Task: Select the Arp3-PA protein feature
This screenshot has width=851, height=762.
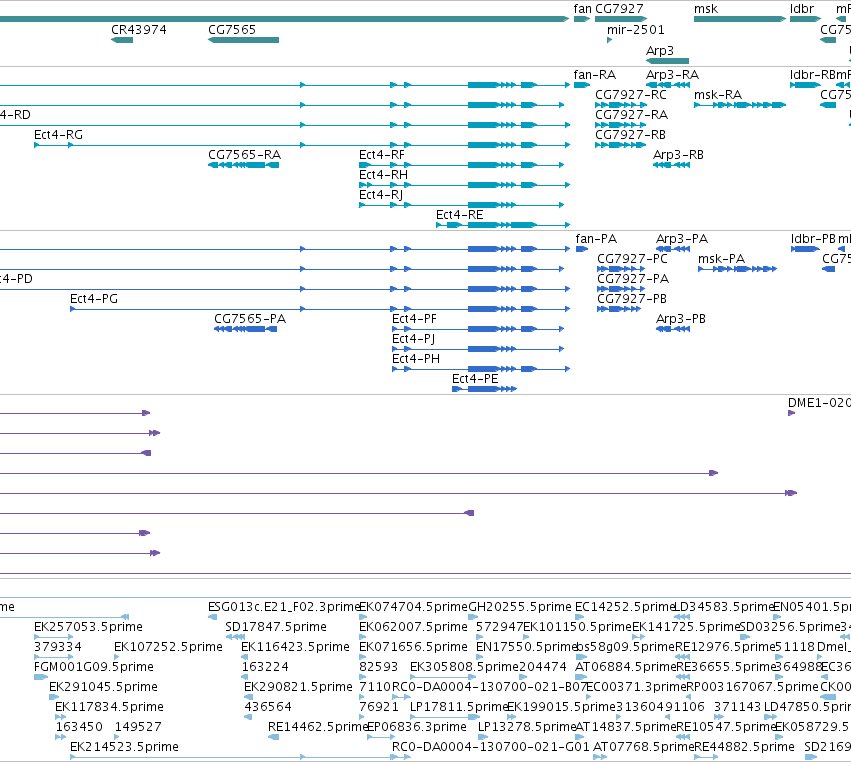Action: click(x=673, y=249)
